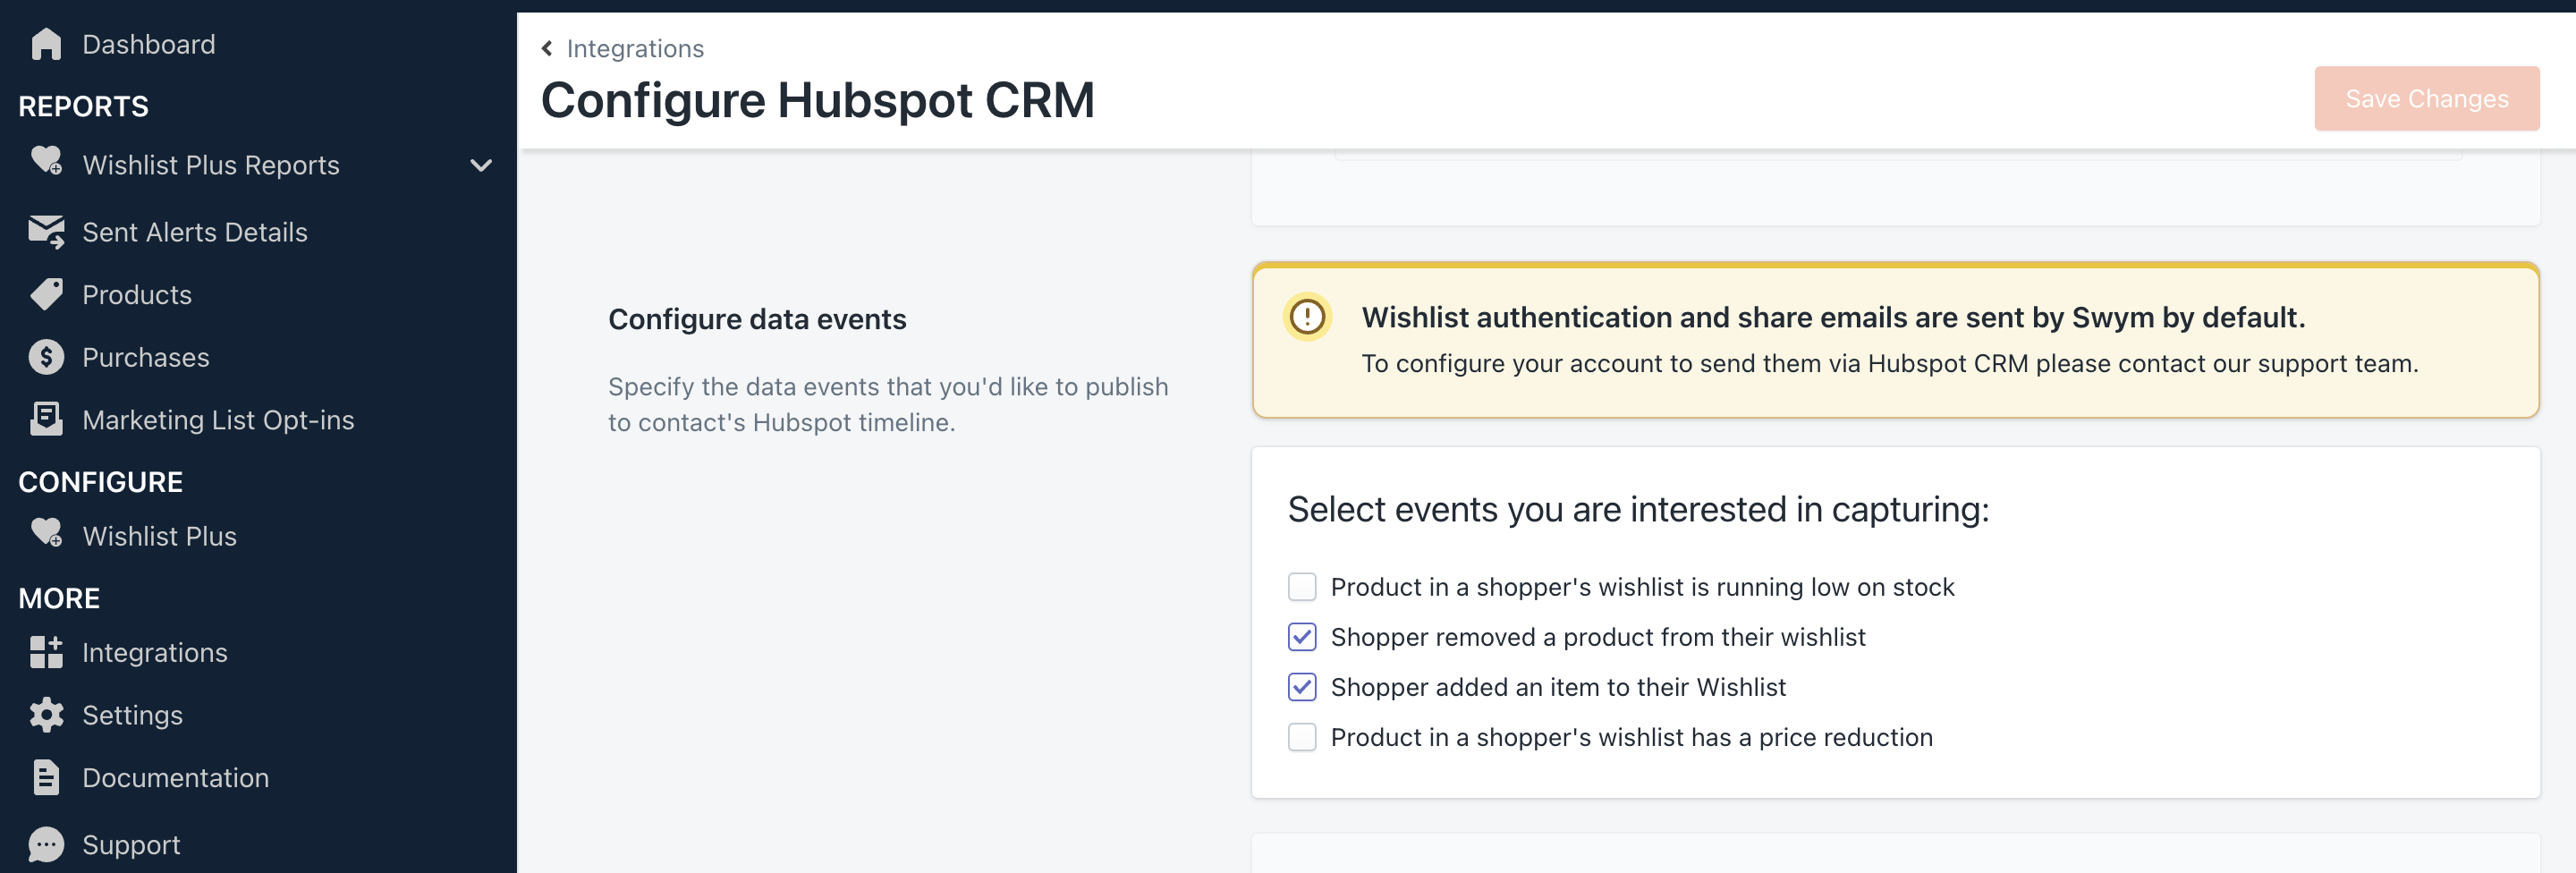The height and width of the screenshot is (873, 2576).
Task: Click the Documentation file icon
Action: (46, 778)
